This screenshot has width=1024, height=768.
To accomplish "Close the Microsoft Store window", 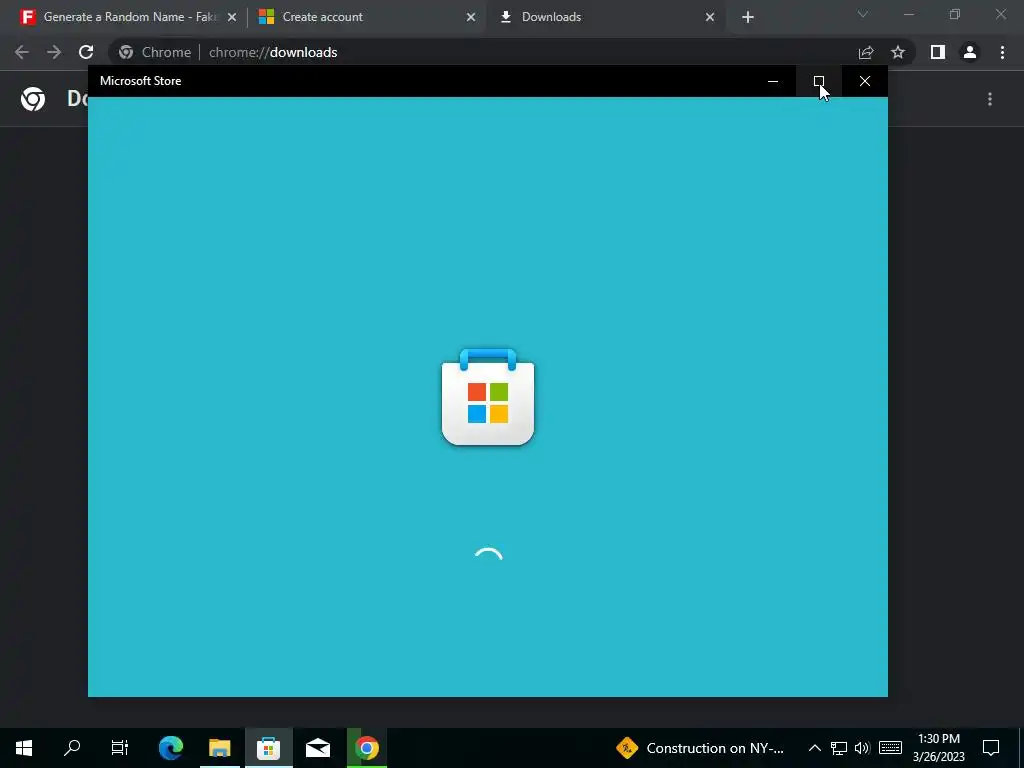I will tap(865, 81).
